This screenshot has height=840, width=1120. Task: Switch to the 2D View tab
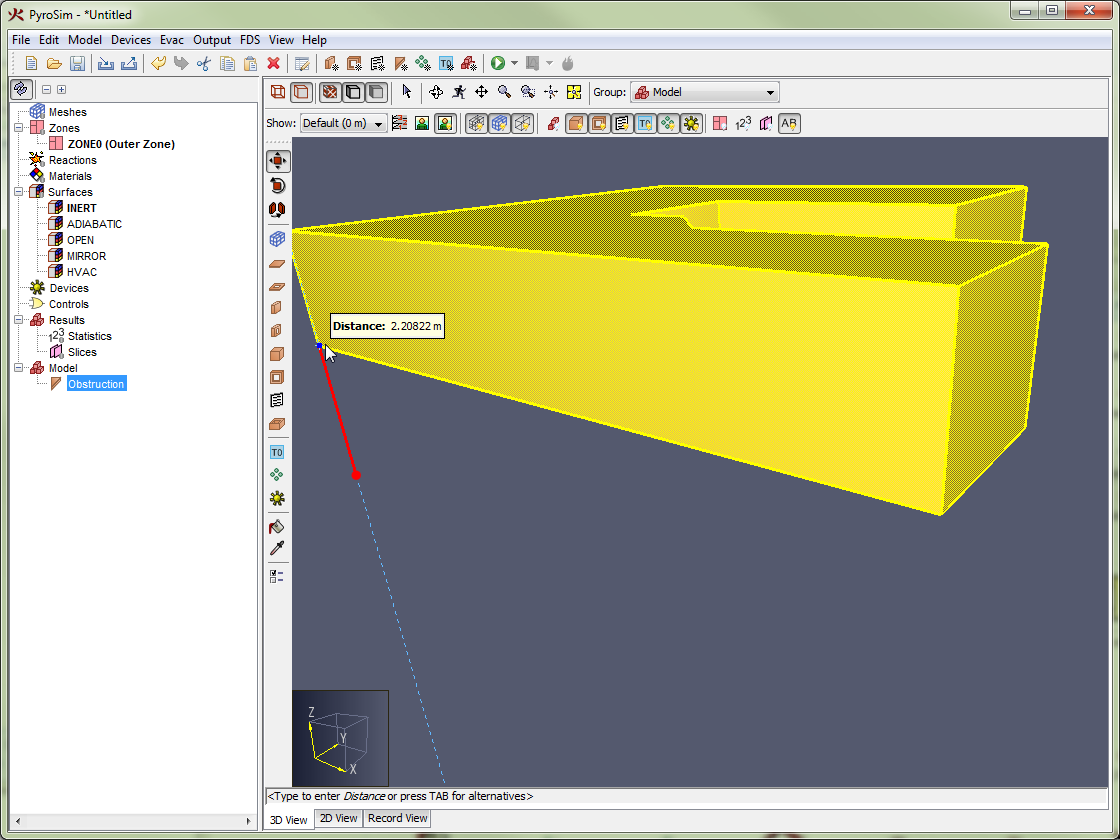(338, 819)
